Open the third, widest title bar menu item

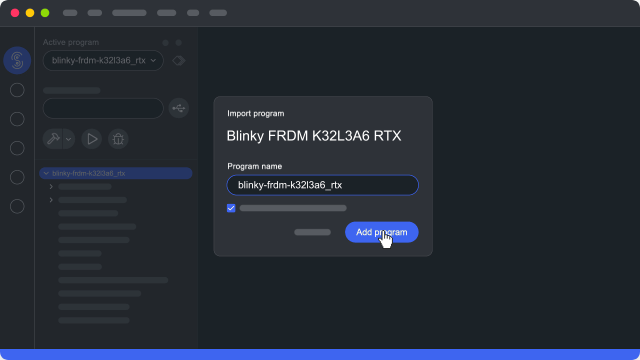129,13
